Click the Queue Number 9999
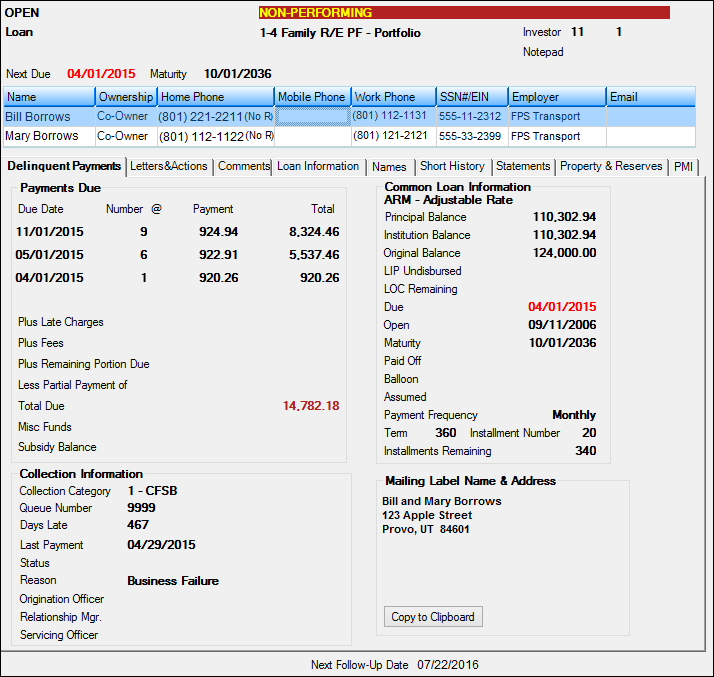Viewport: 714px width, 677px height. [141, 508]
